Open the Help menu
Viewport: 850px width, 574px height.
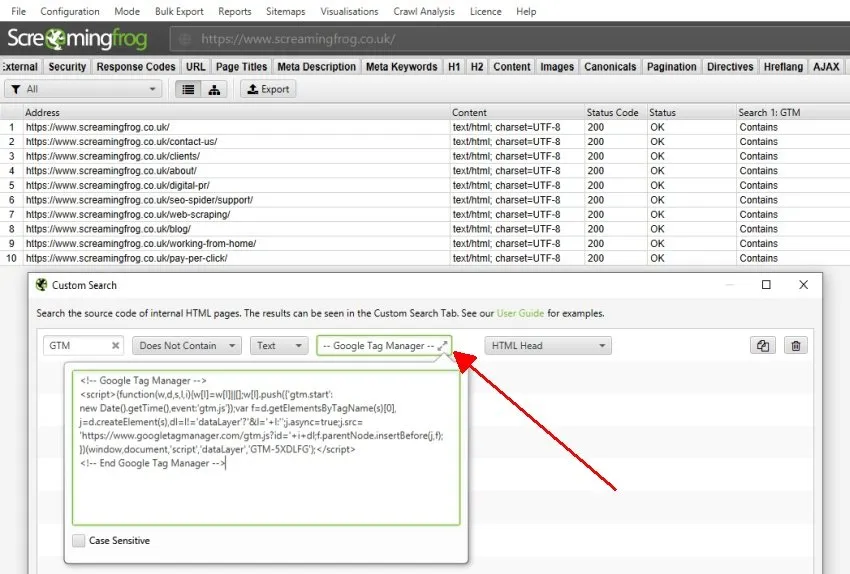526,11
